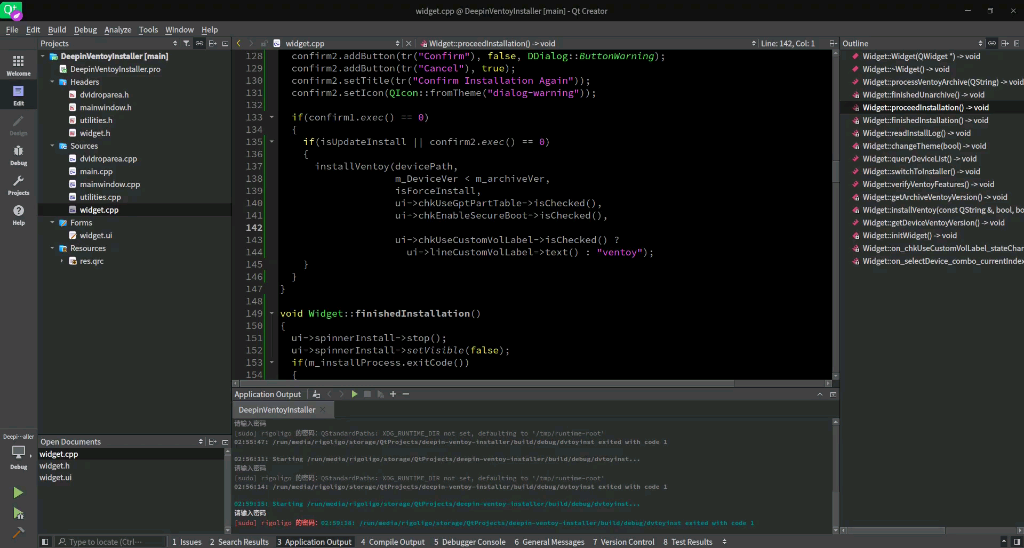Close the Application Output pane
Screen dimensions: 1024x548
click(x=833, y=394)
